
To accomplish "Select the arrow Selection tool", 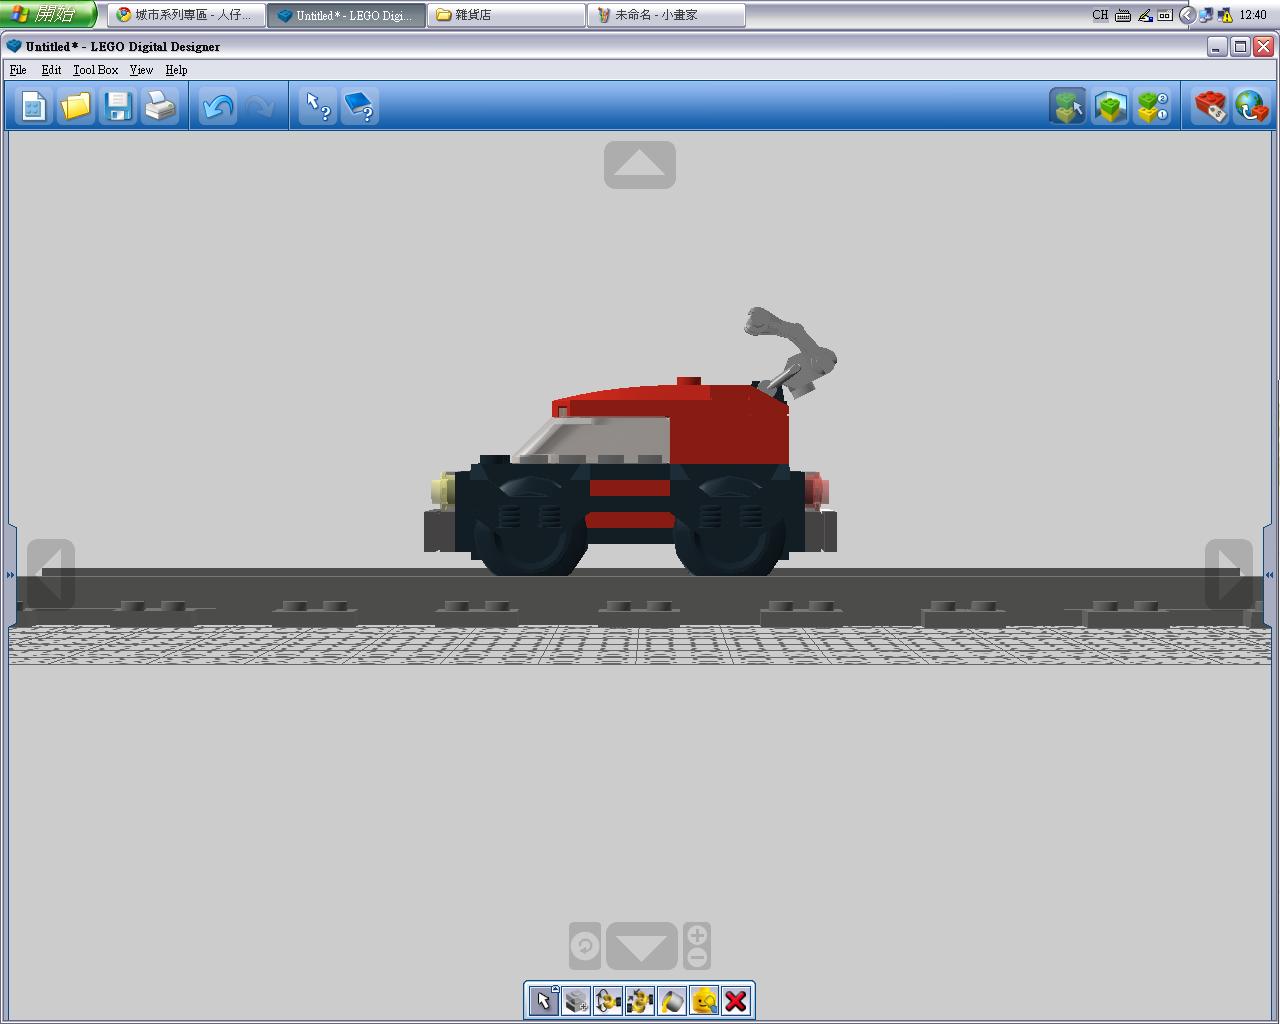I will [x=543, y=1001].
